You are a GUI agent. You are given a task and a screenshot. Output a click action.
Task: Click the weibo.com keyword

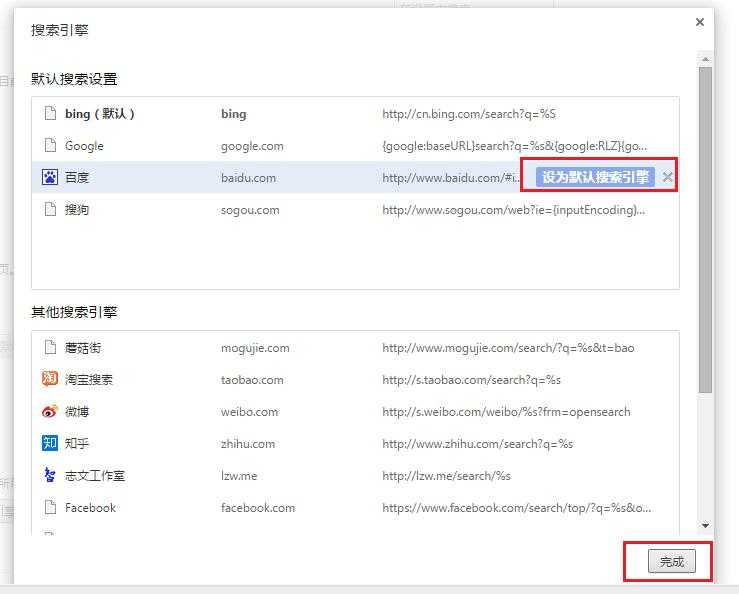tap(249, 412)
